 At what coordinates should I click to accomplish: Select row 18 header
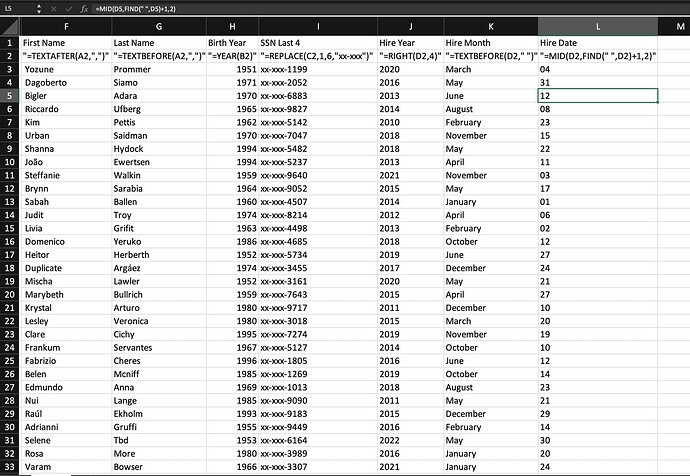(9, 268)
